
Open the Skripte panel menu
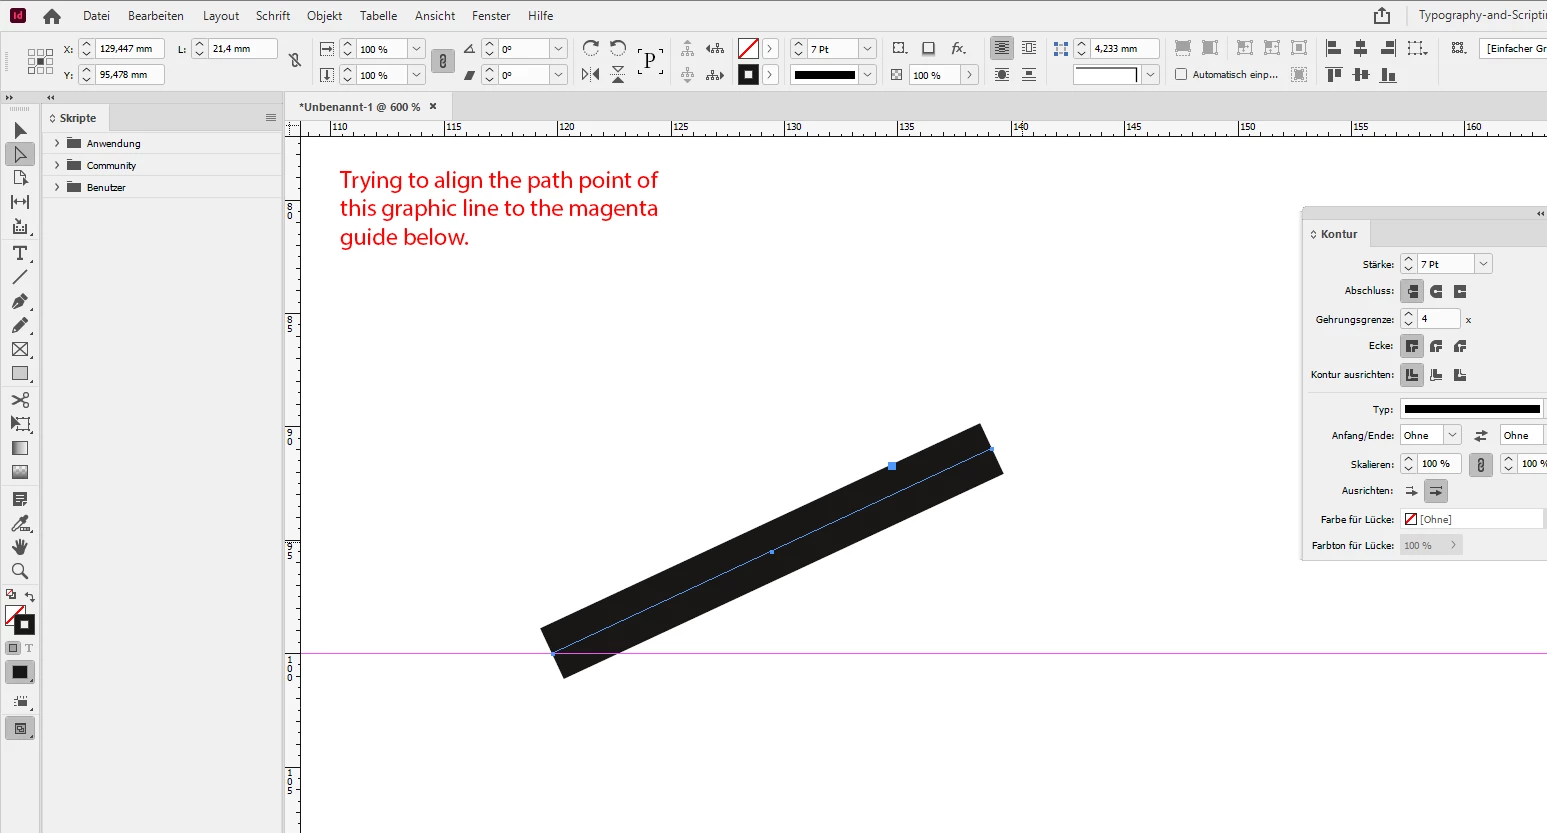pos(271,118)
